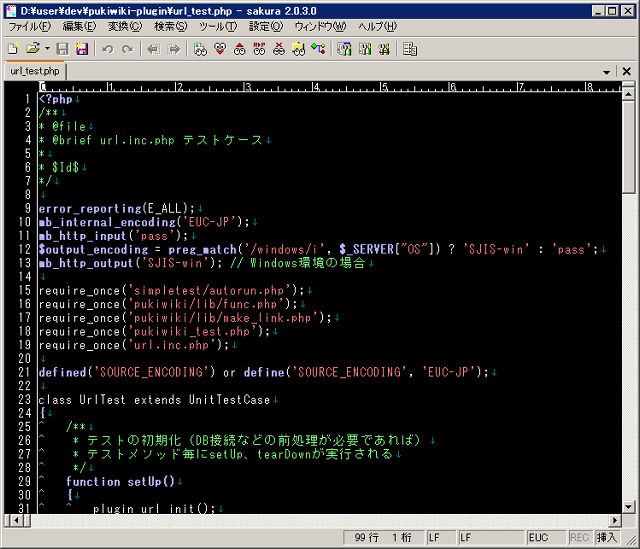Click the Undo arrow icon
Screen dimensions: 640x549
[107, 48]
